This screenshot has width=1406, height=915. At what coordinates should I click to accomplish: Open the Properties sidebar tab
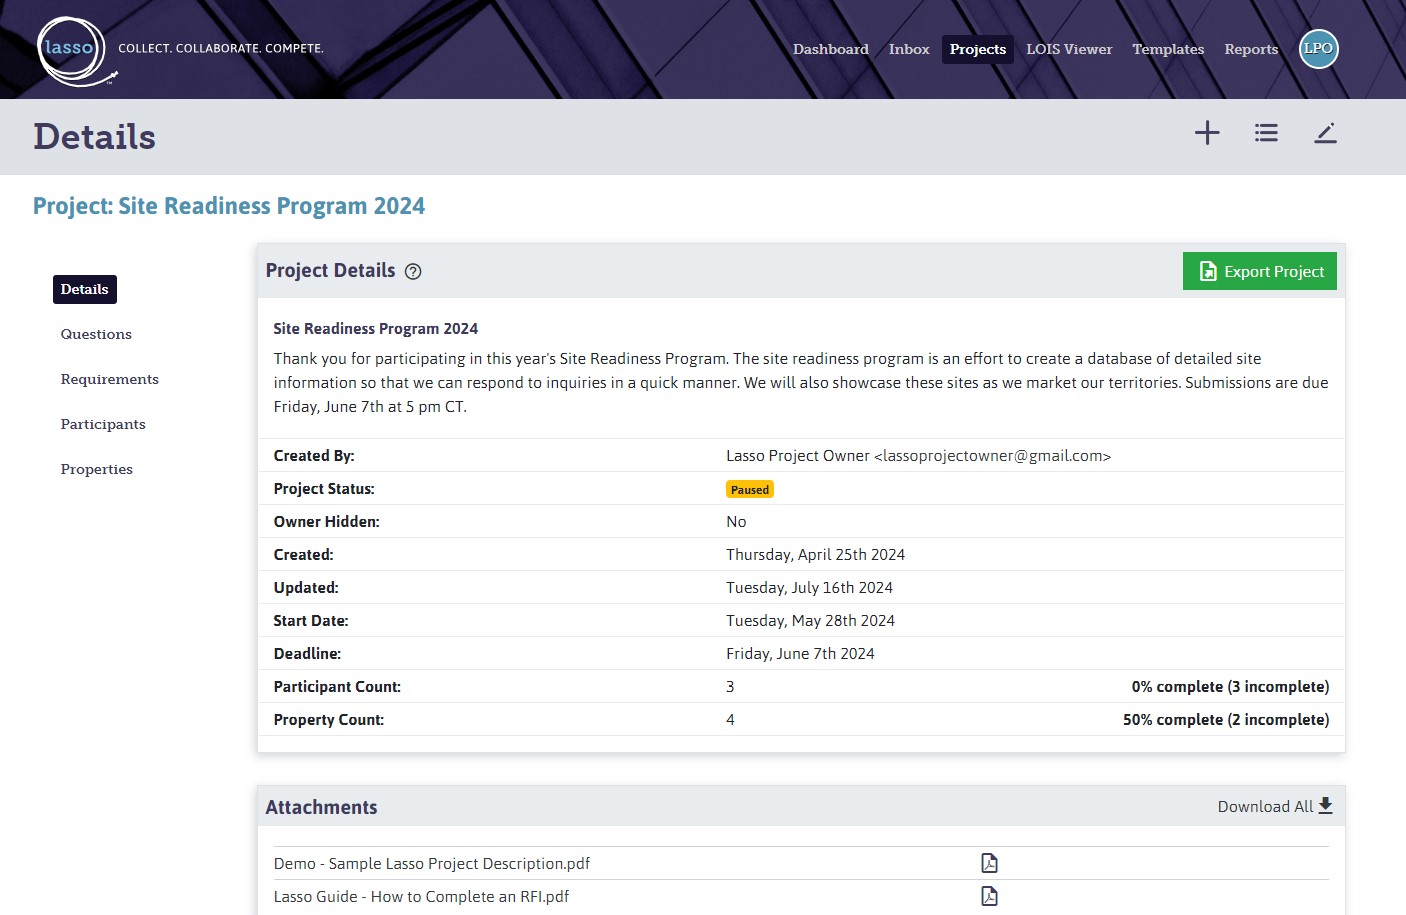pyautogui.click(x=96, y=469)
